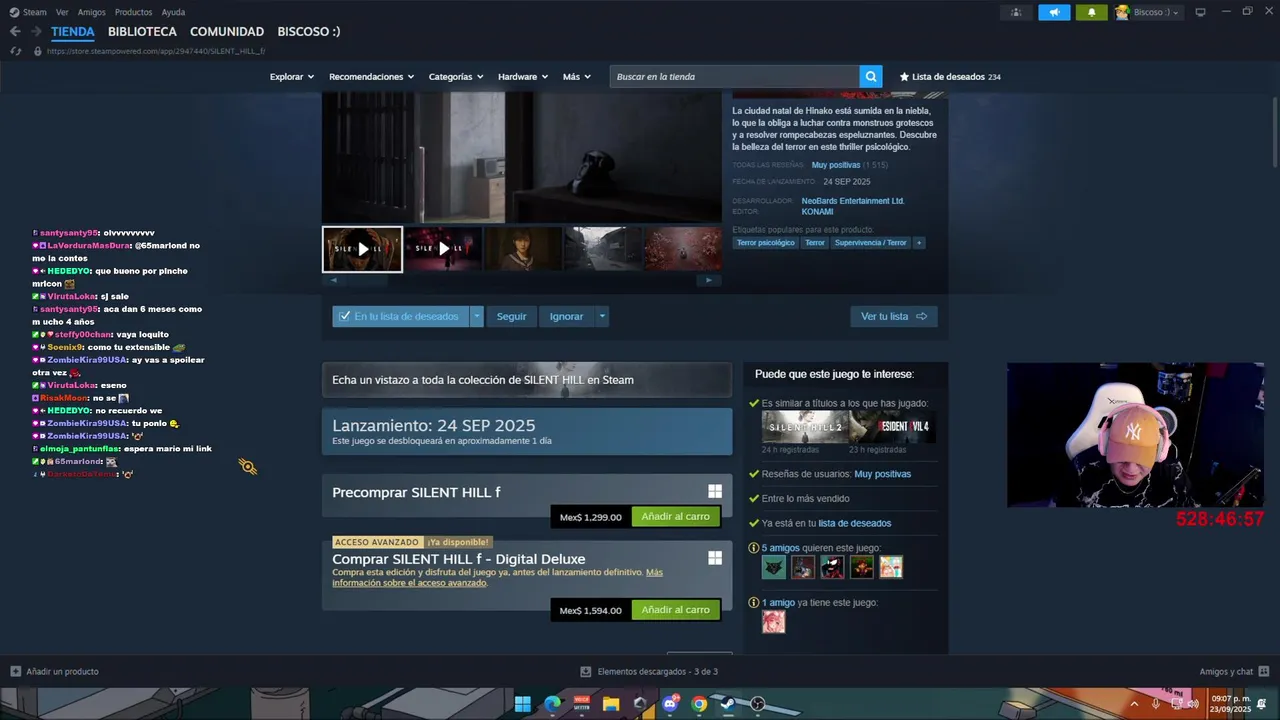Click the Windows logo on Digital Deluxe edition
Viewport: 1280px width, 720px height.
(x=715, y=558)
